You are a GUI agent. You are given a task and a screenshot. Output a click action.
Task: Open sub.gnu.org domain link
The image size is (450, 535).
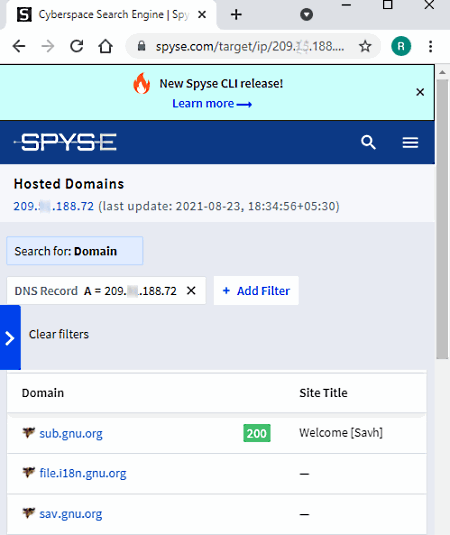(71, 433)
